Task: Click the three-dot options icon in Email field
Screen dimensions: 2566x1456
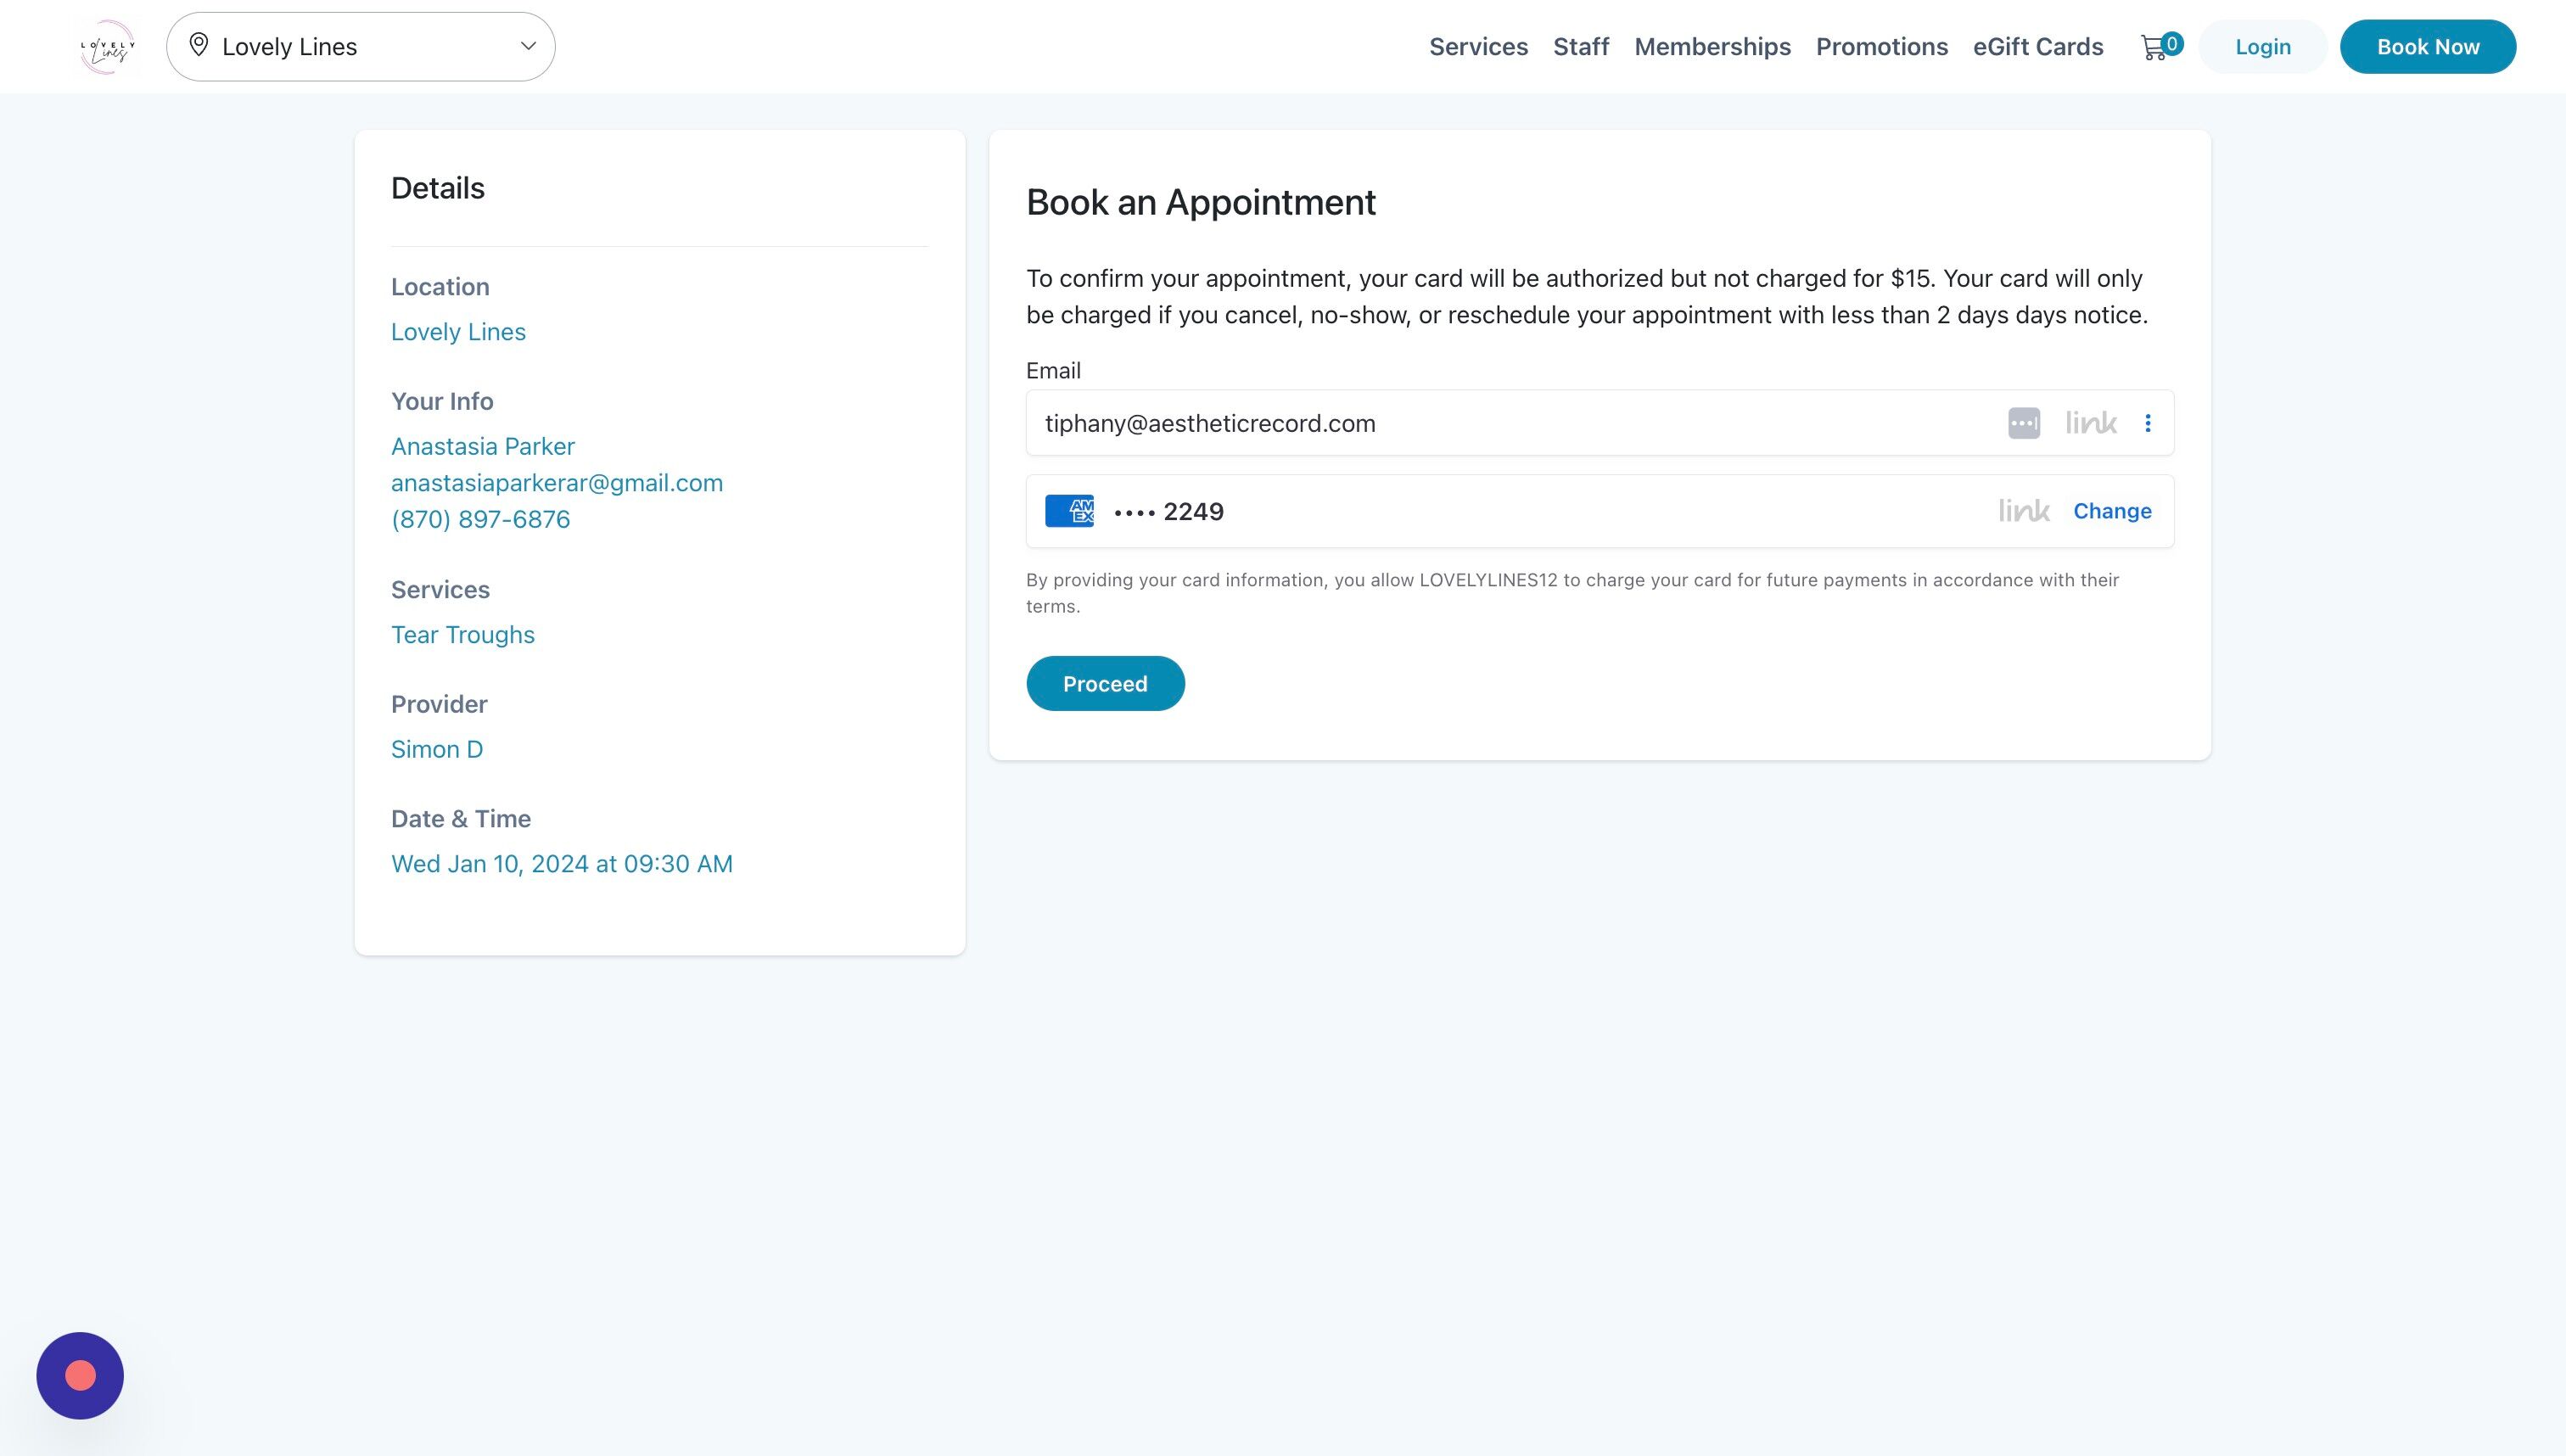Action: (2147, 423)
